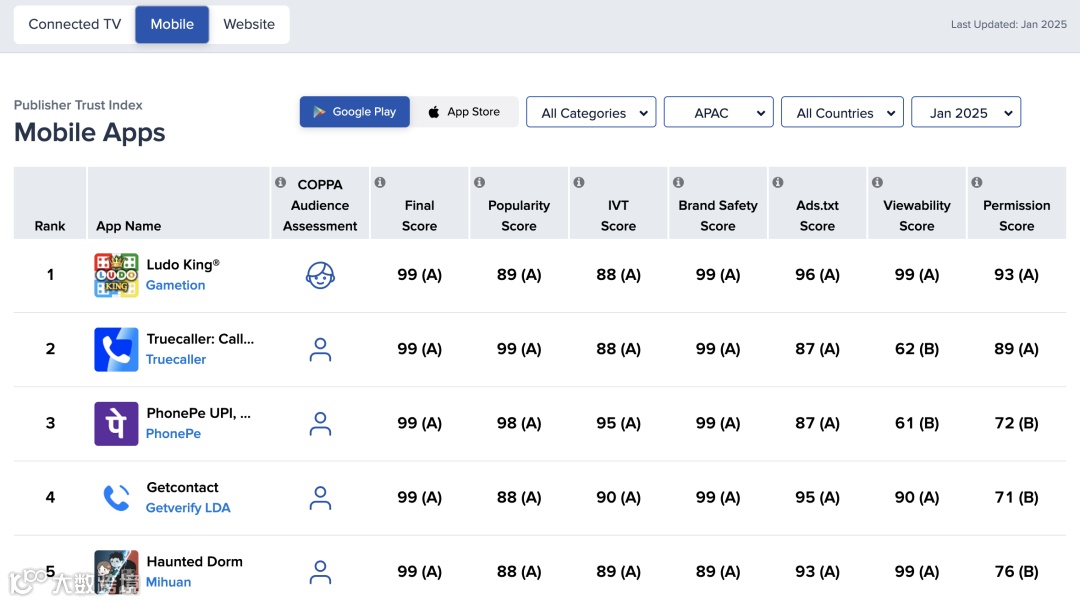Switch to the Connected TV tab
1080x603 pixels.
click(x=75, y=24)
